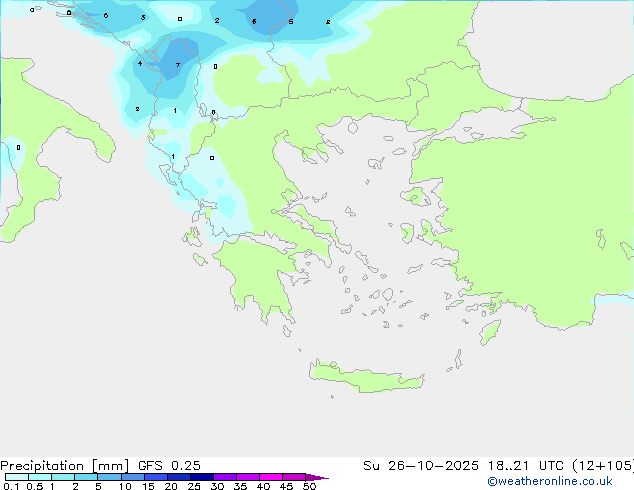This screenshot has height=490, width=634.
Task: Click the 'Precipitation [mm]' title text
Action: tap(65, 466)
